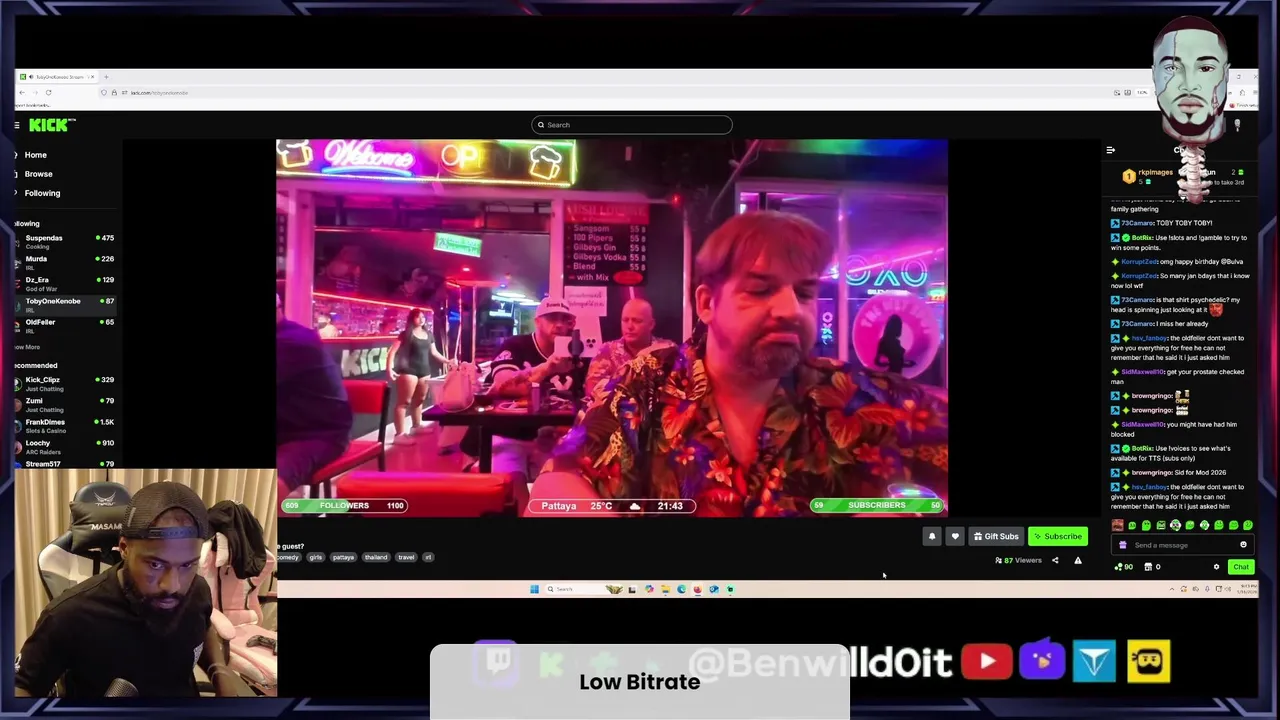Open Browse in sidebar
The height and width of the screenshot is (720, 1280).
(x=38, y=174)
